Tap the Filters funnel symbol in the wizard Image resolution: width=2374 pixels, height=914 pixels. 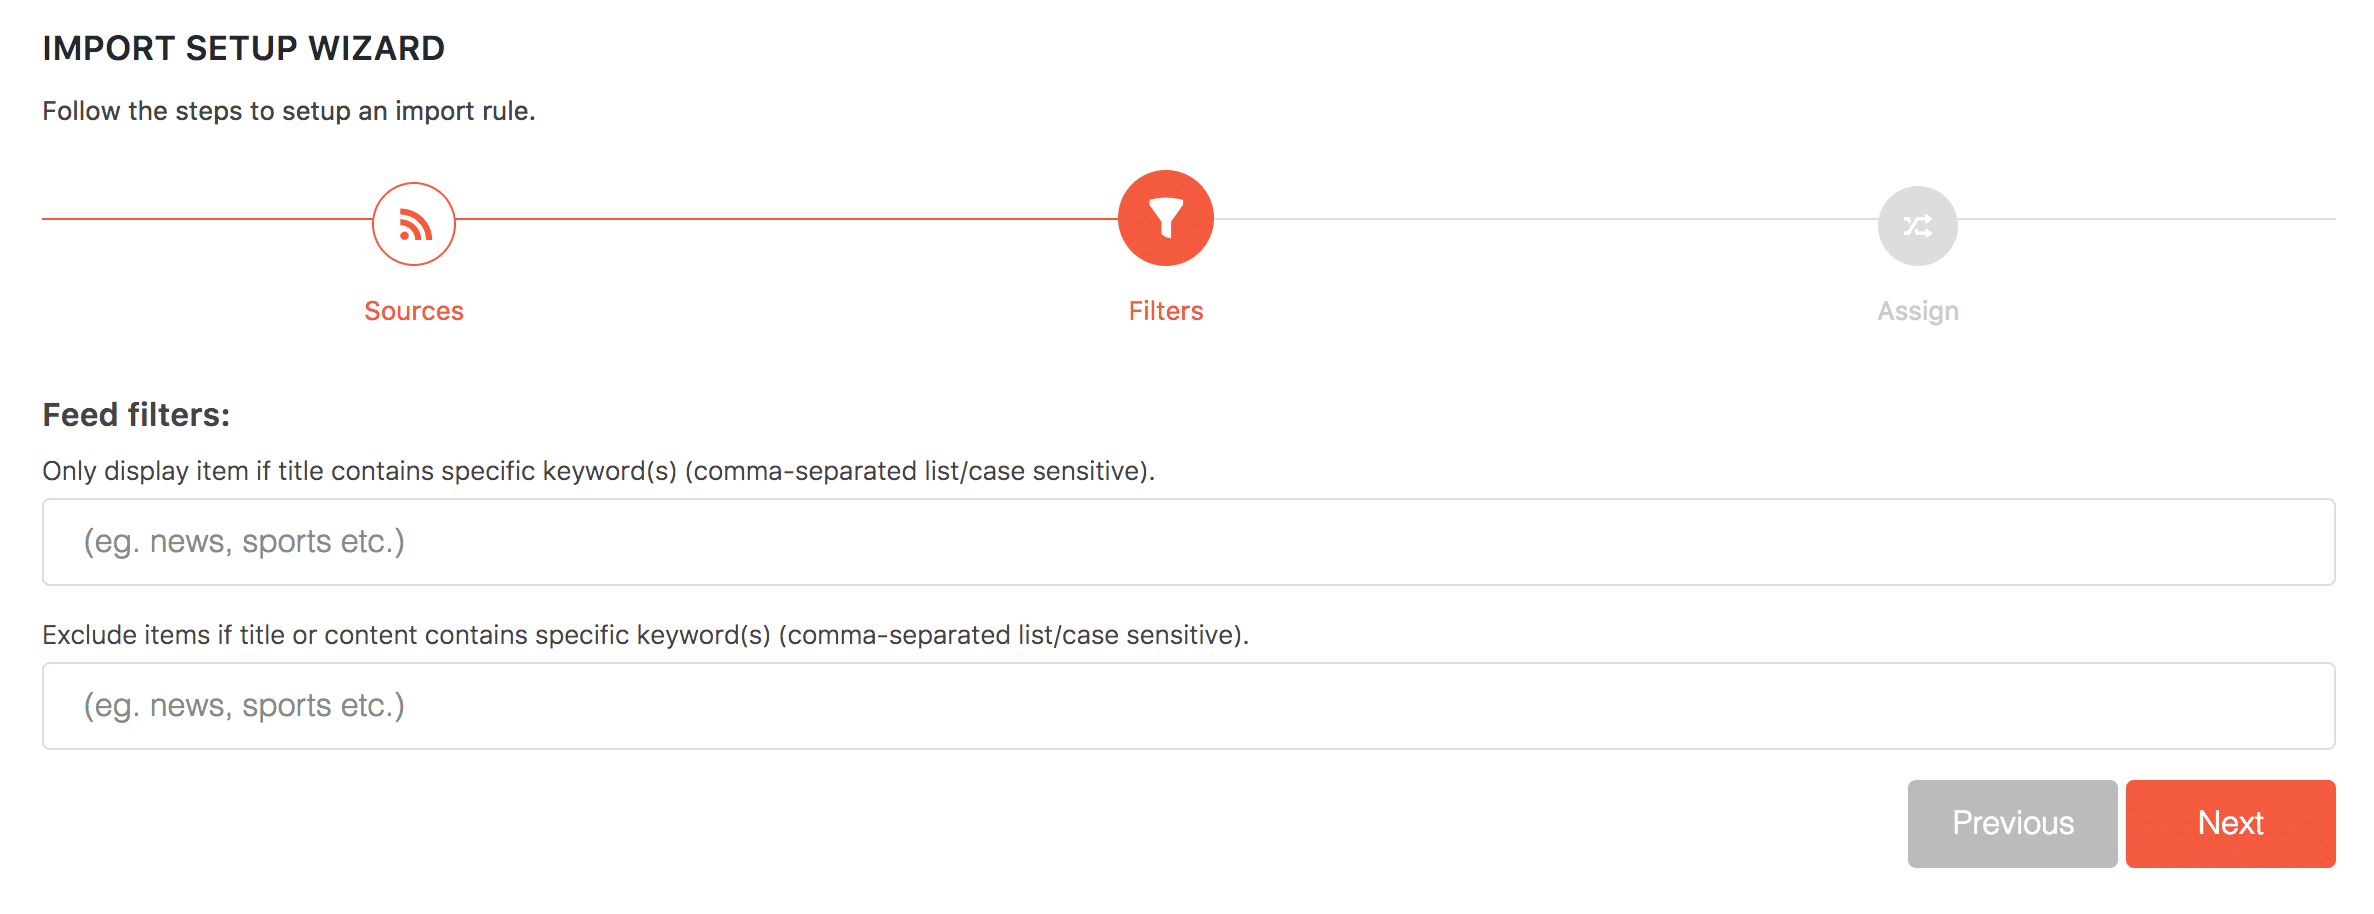coord(1164,217)
